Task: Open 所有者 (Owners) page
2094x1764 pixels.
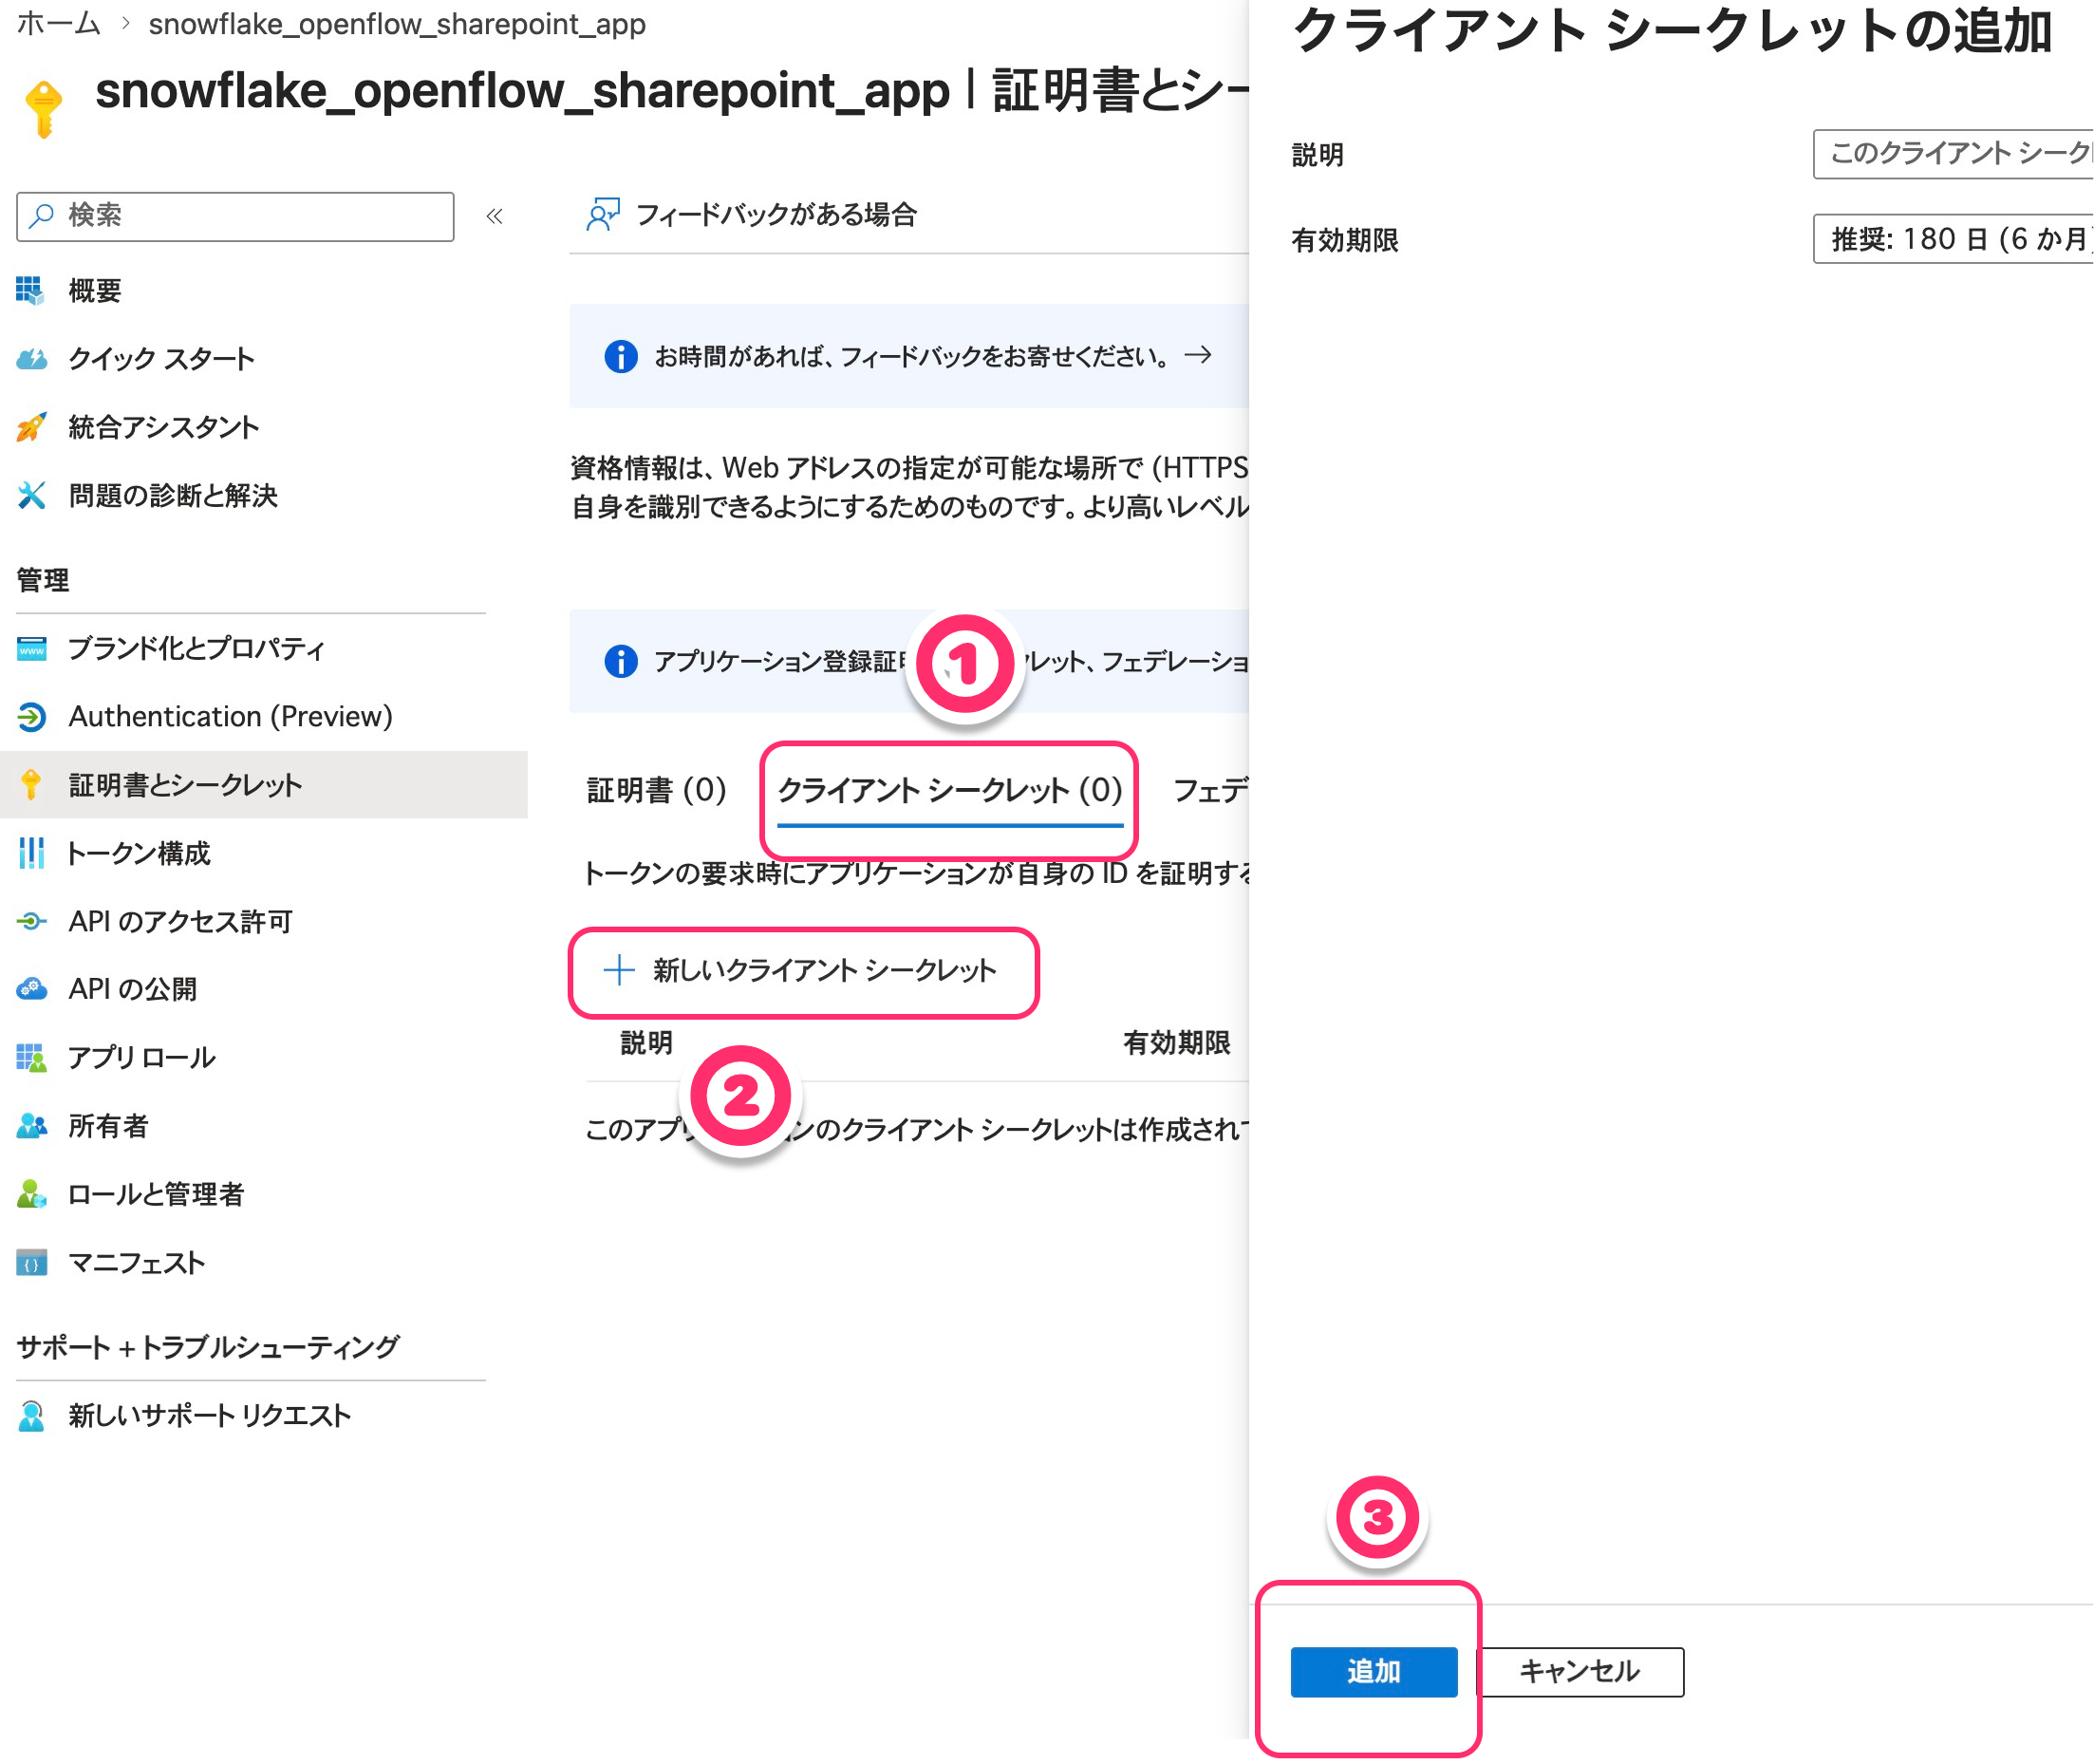Action: (110, 1125)
